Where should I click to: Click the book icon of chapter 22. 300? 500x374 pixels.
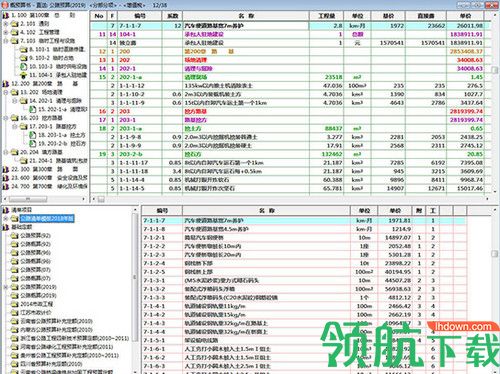coord(6,169)
